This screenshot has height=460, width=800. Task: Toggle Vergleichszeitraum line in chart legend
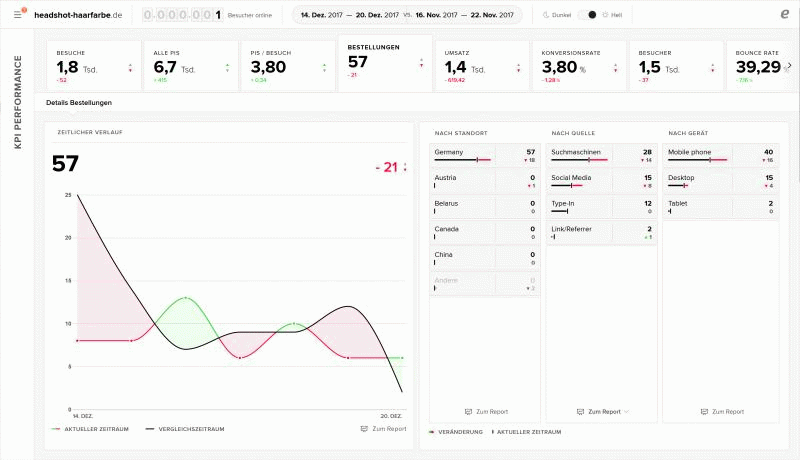tap(184, 428)
